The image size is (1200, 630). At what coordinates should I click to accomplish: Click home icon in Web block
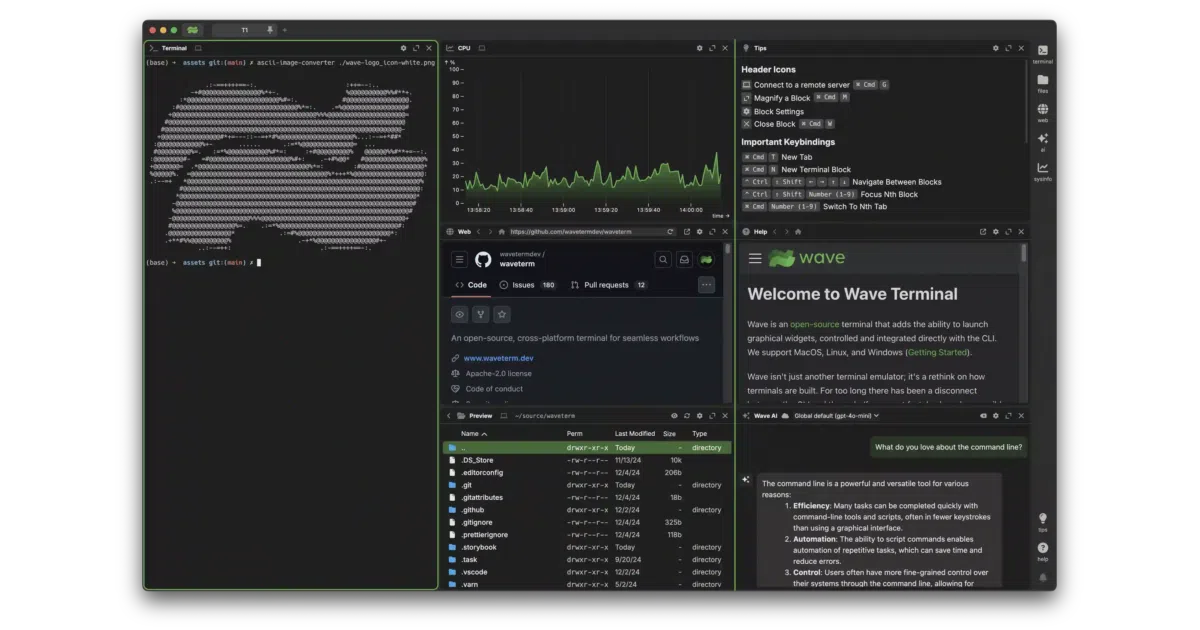click(x=502, y=232)
